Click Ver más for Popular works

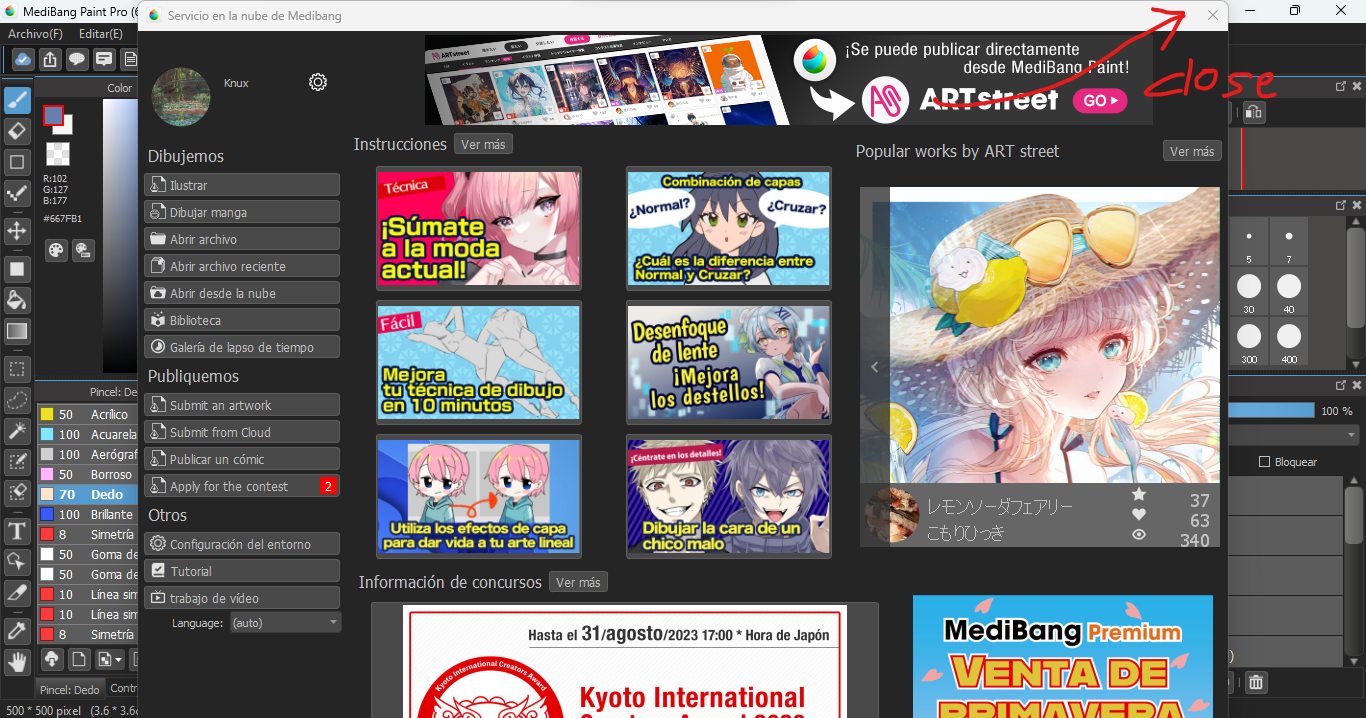point(1193,151)
